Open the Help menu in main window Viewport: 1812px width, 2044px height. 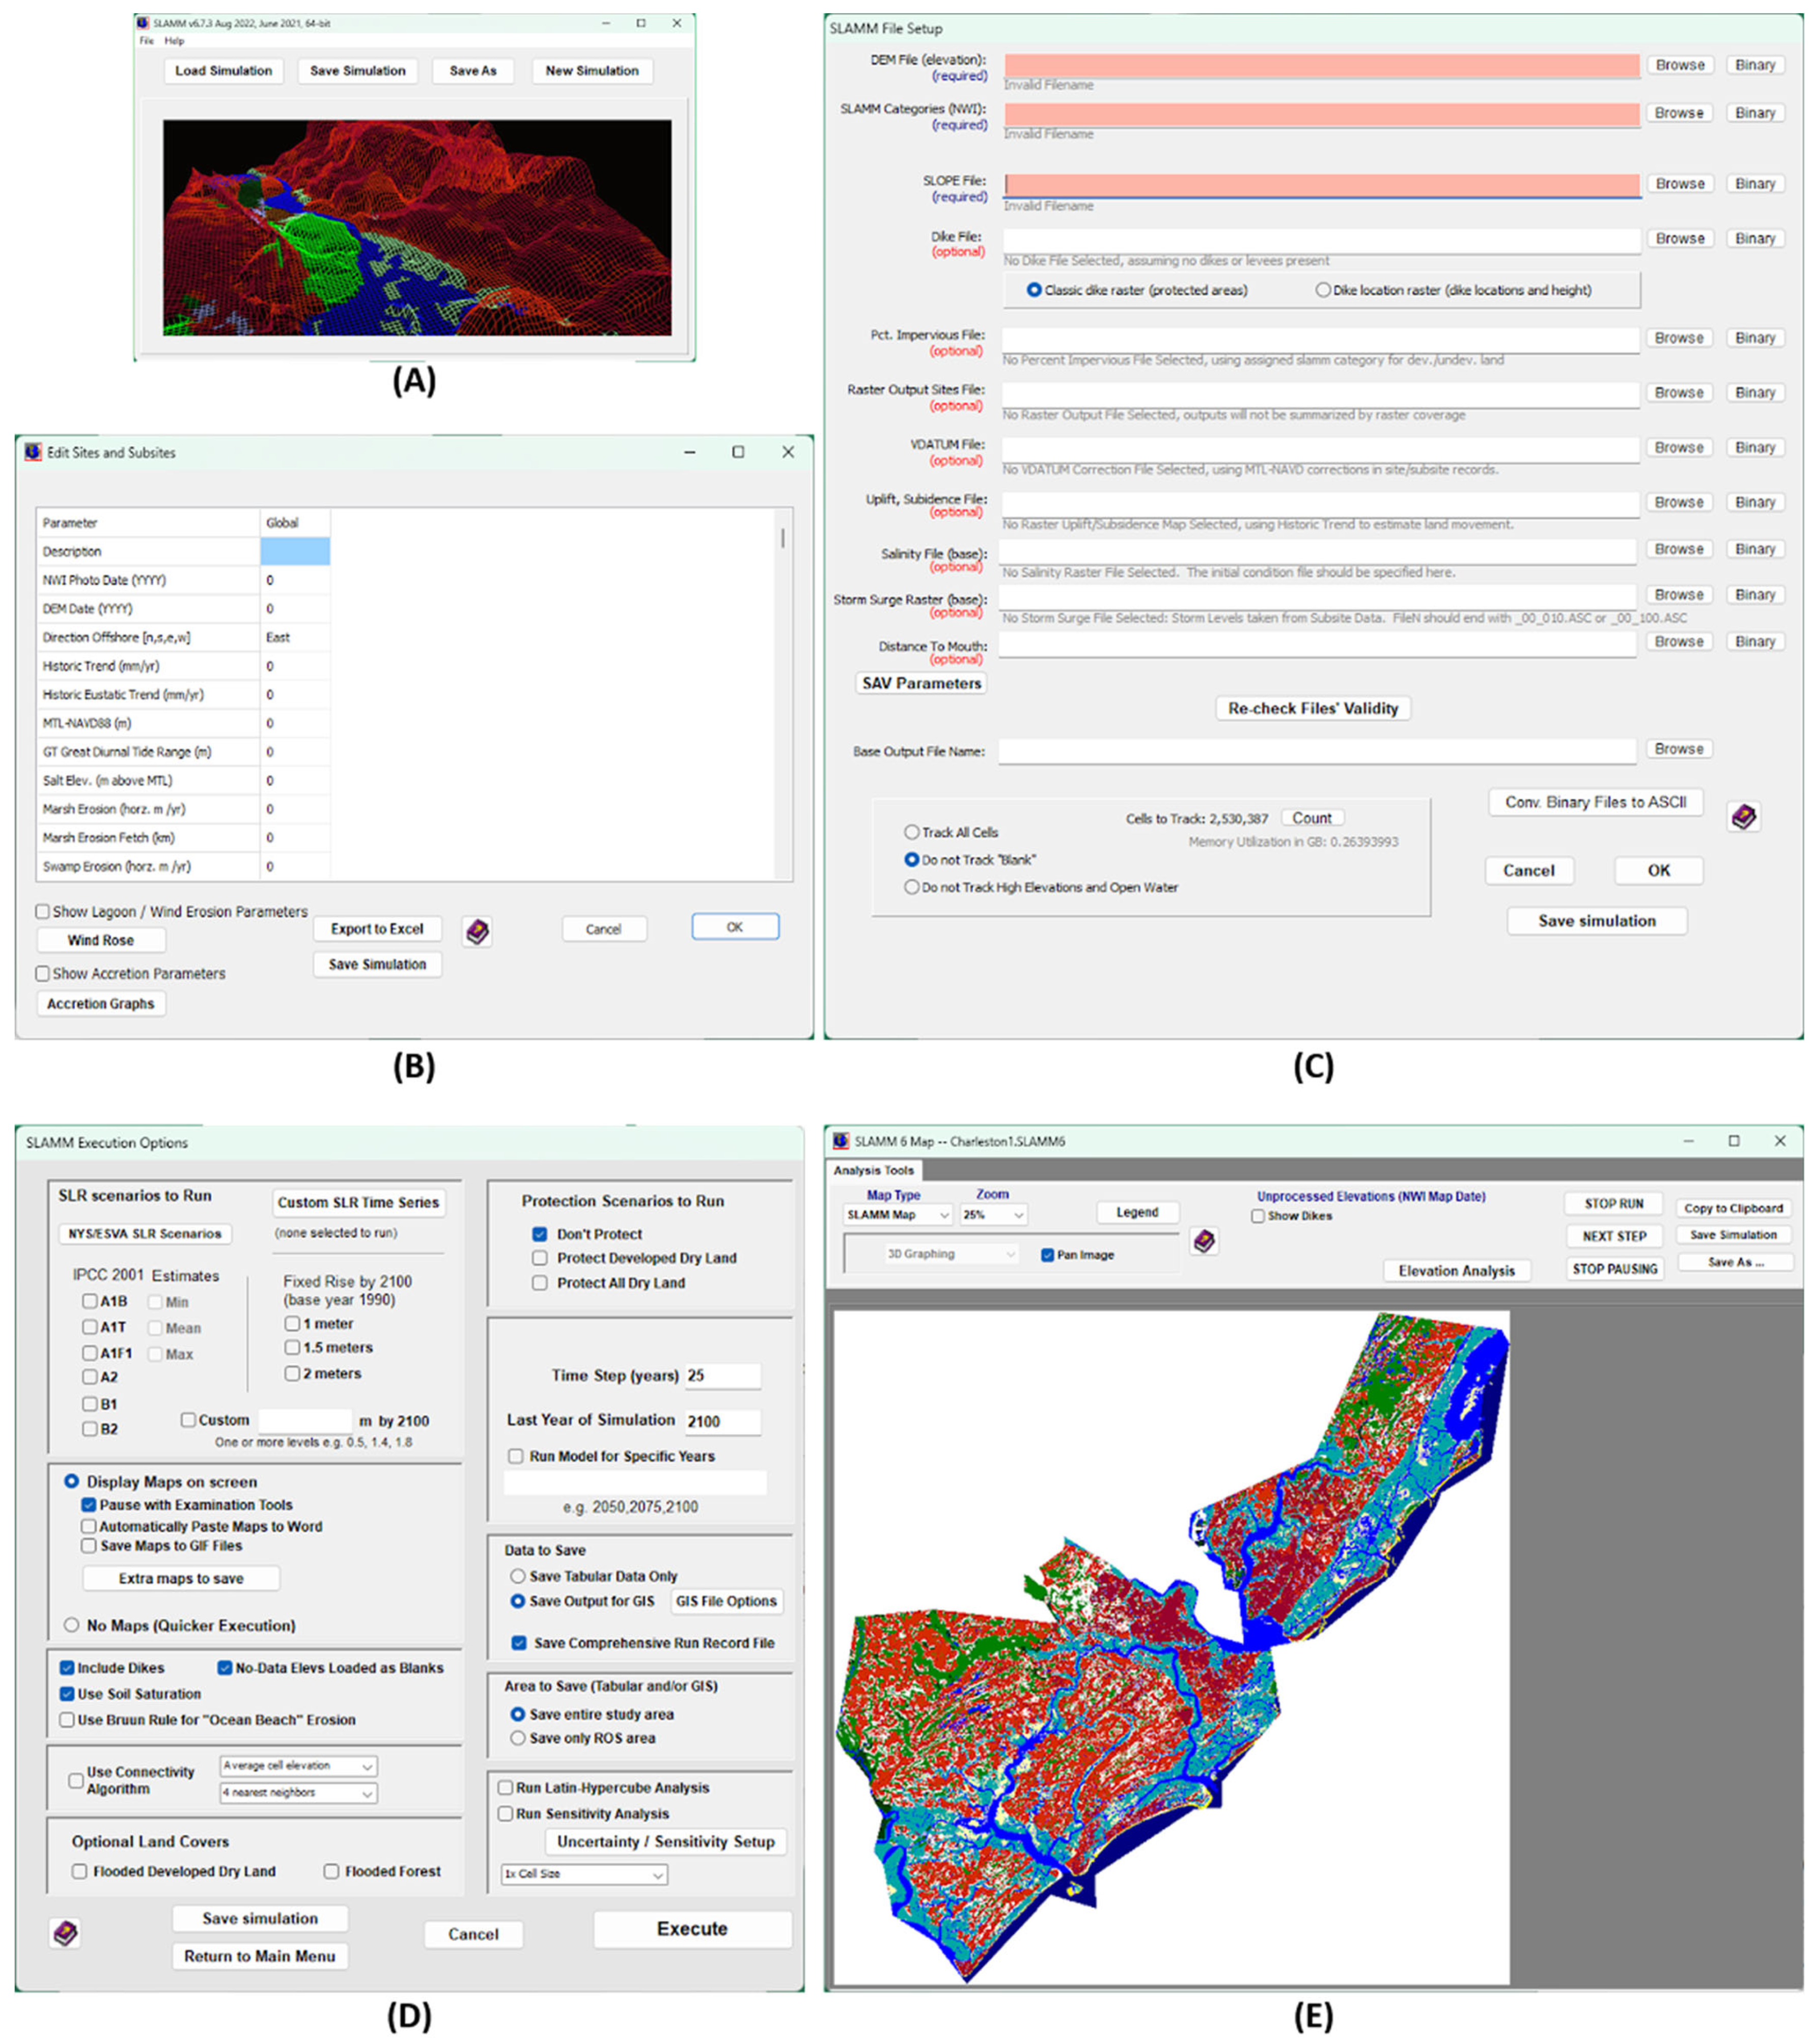[174, 41]
